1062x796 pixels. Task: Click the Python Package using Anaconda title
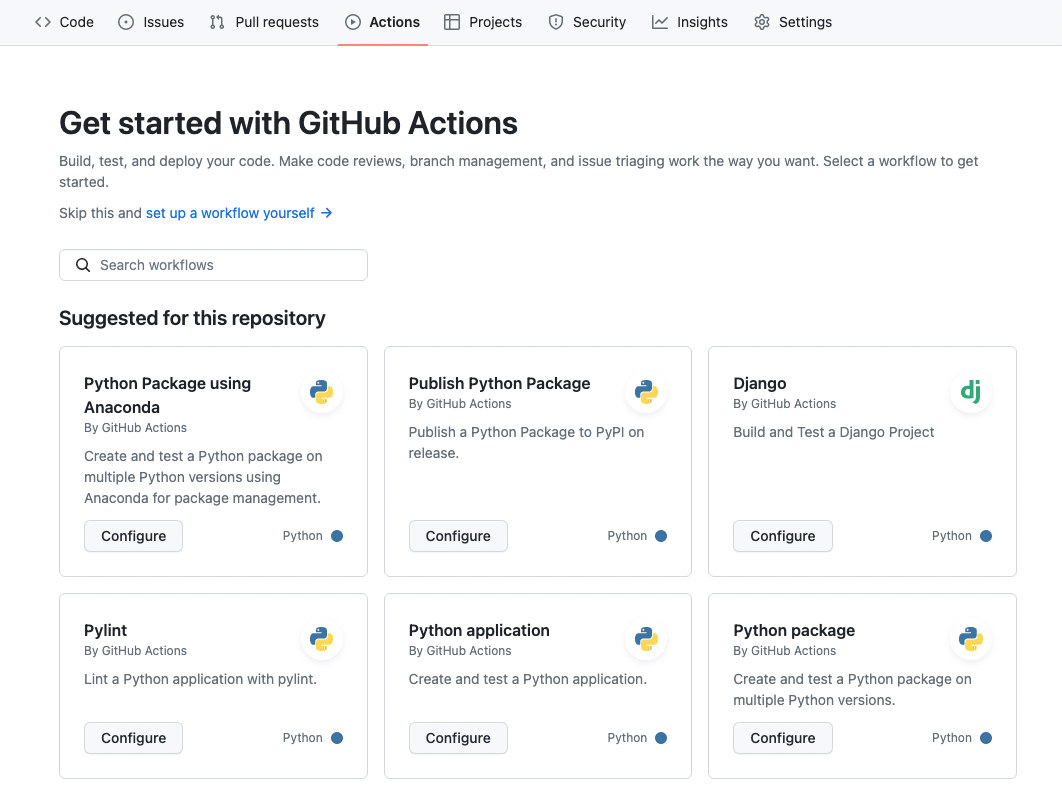point(167,395)
